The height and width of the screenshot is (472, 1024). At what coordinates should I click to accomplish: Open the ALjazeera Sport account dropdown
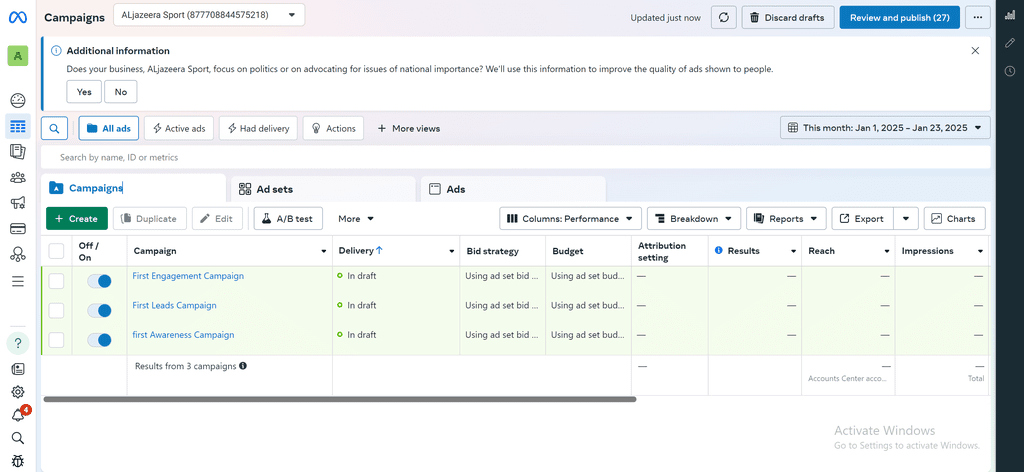click(209, 14)
